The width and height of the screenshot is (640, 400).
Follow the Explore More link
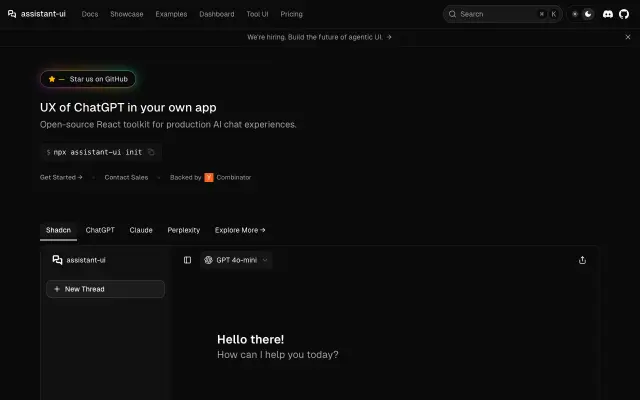pos(240,230)
